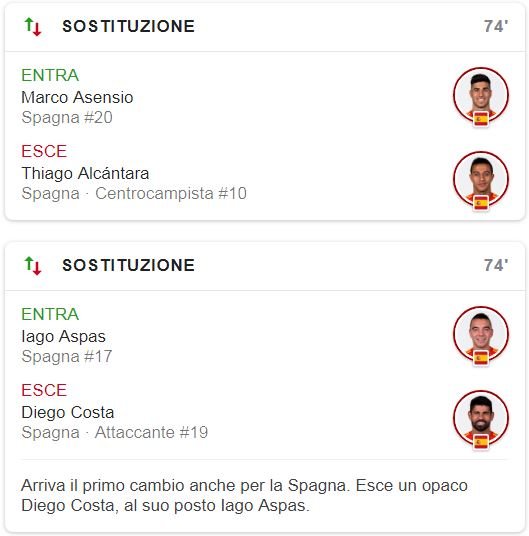This screenshot has width=529, height=536.
Task: Click the Spain flag badge under Diego Costa's photo
Action: click(481, 443)
